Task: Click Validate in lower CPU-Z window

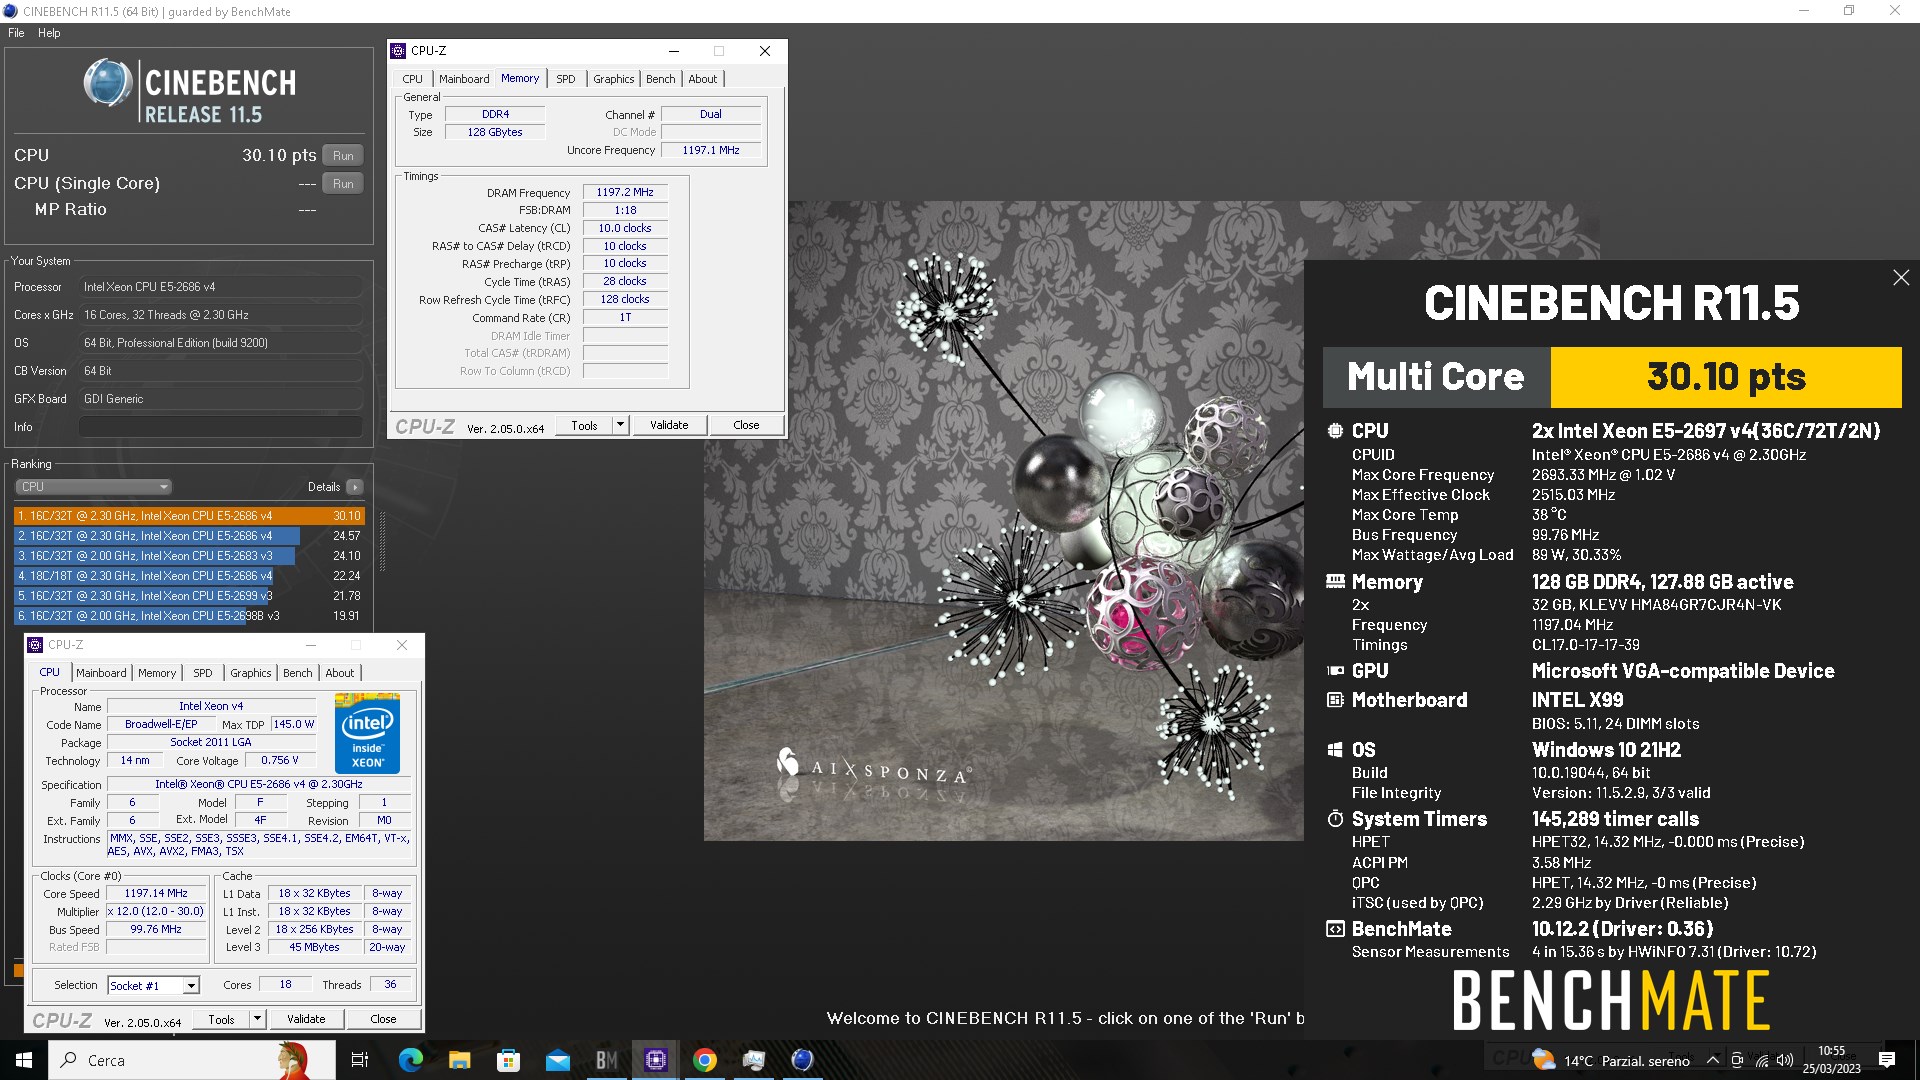Action: 306,1020
